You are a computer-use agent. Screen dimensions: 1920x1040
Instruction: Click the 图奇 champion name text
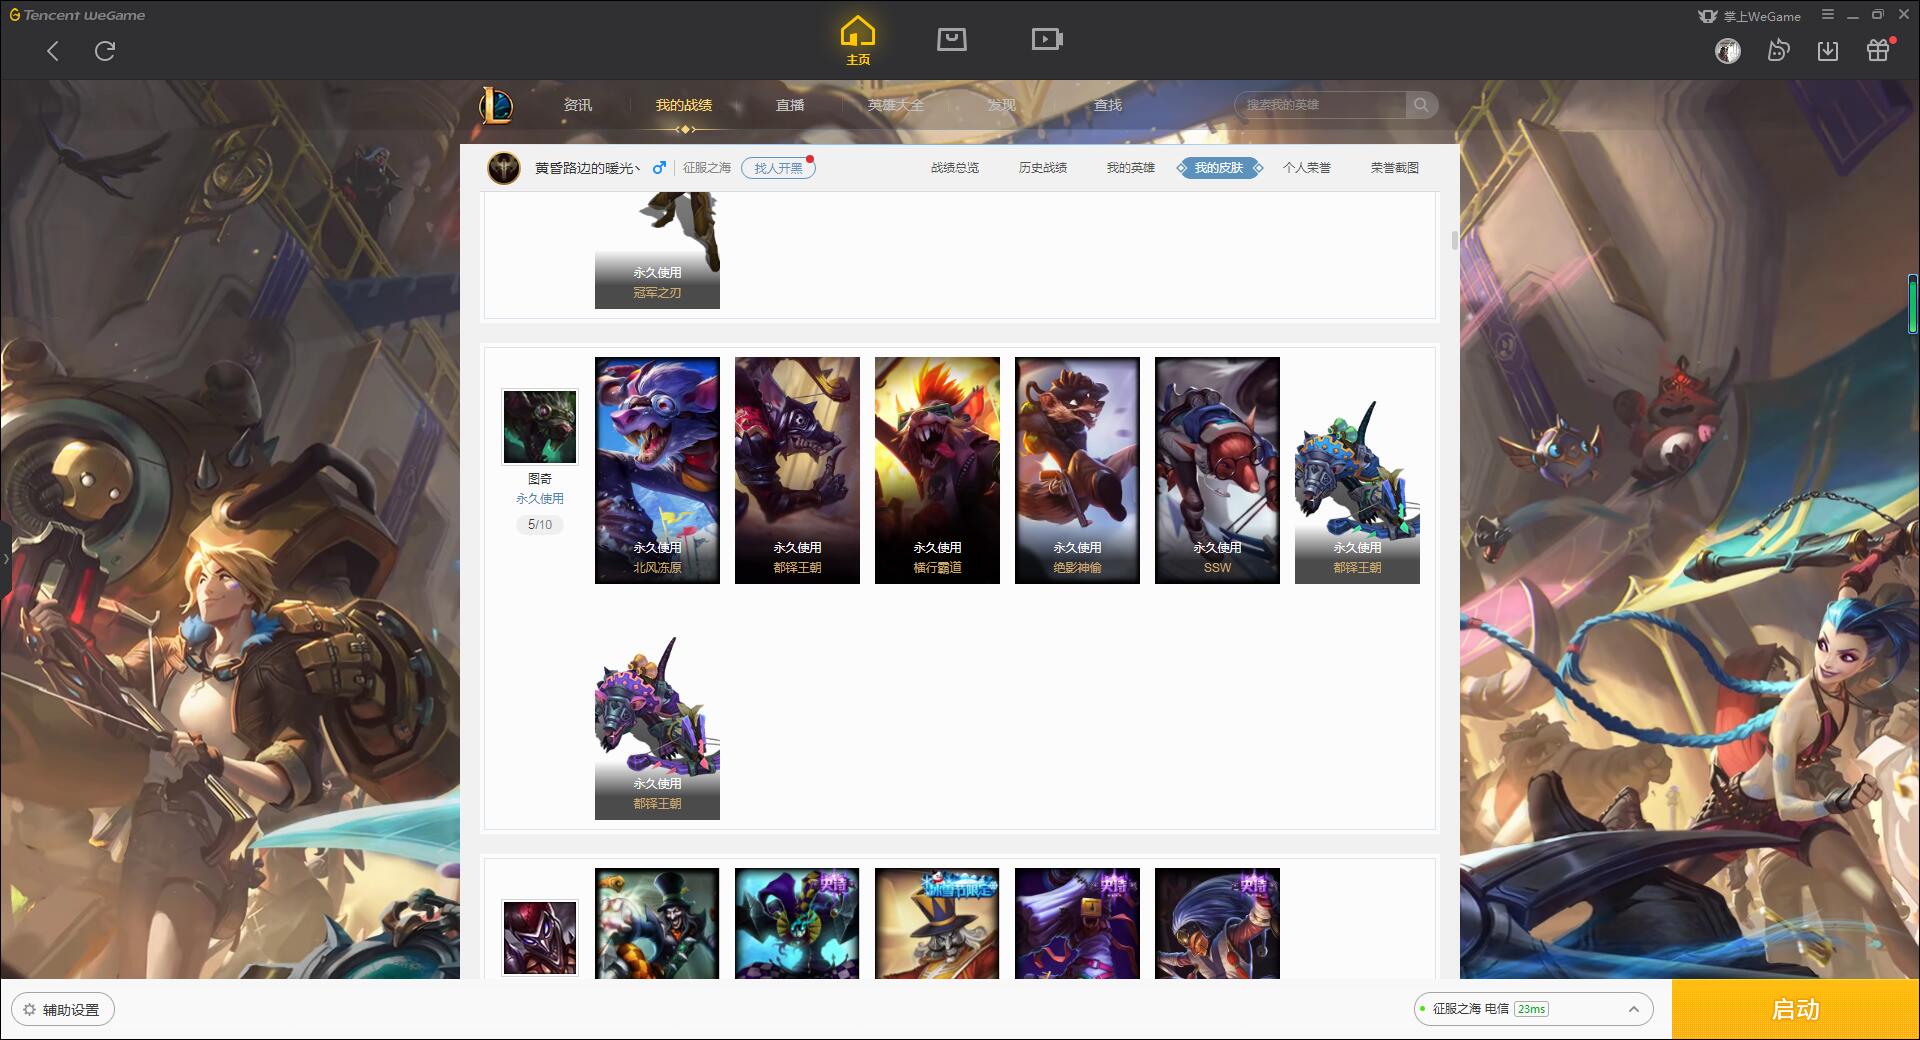[x=539, y=479]
